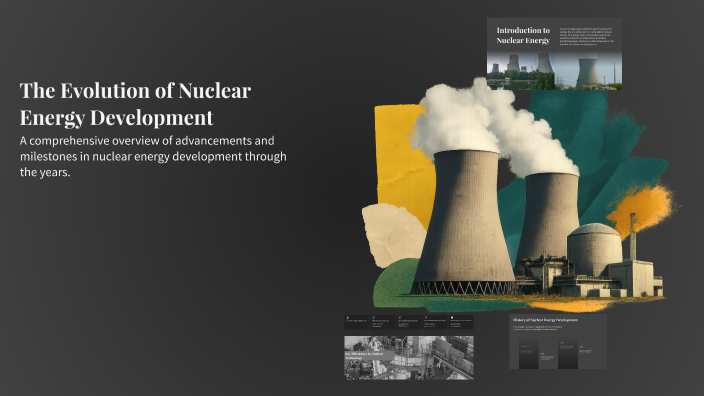Click the 'Introduction to Nuclear Energy' heading text
The width and height of the screenshot is (704, 396).
[523, 35]
